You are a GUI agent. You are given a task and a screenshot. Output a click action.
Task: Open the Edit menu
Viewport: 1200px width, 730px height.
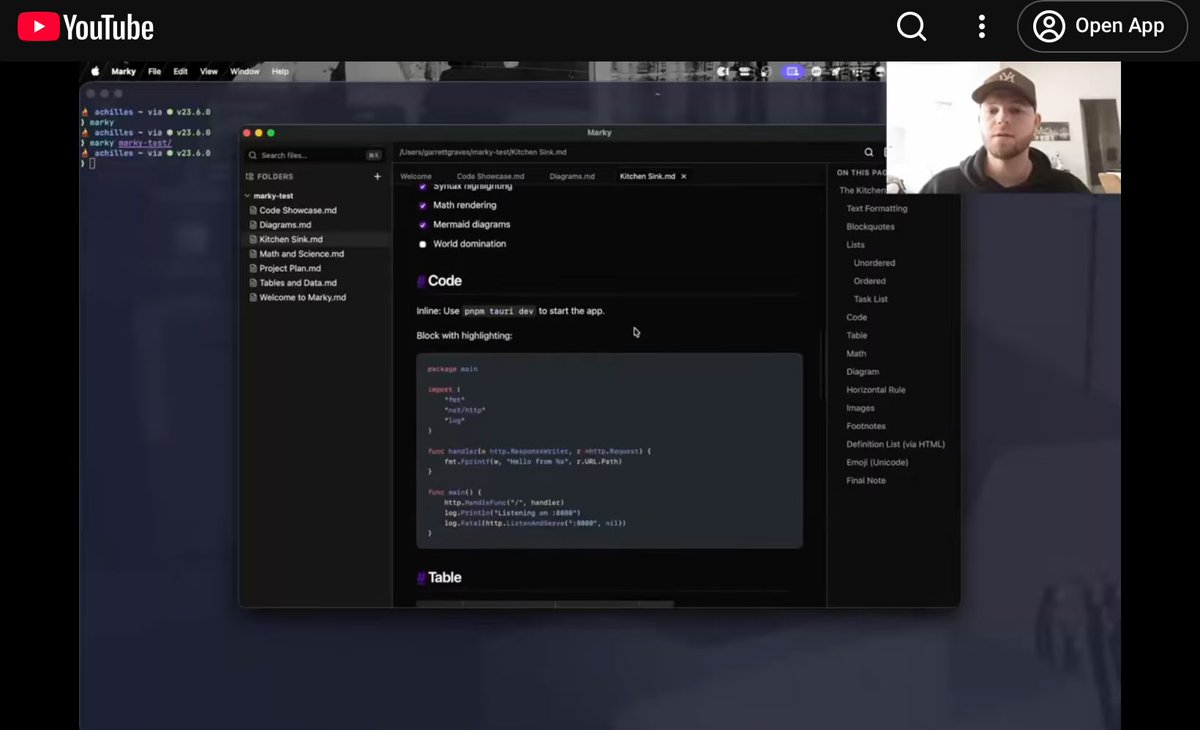pos(180,71)
